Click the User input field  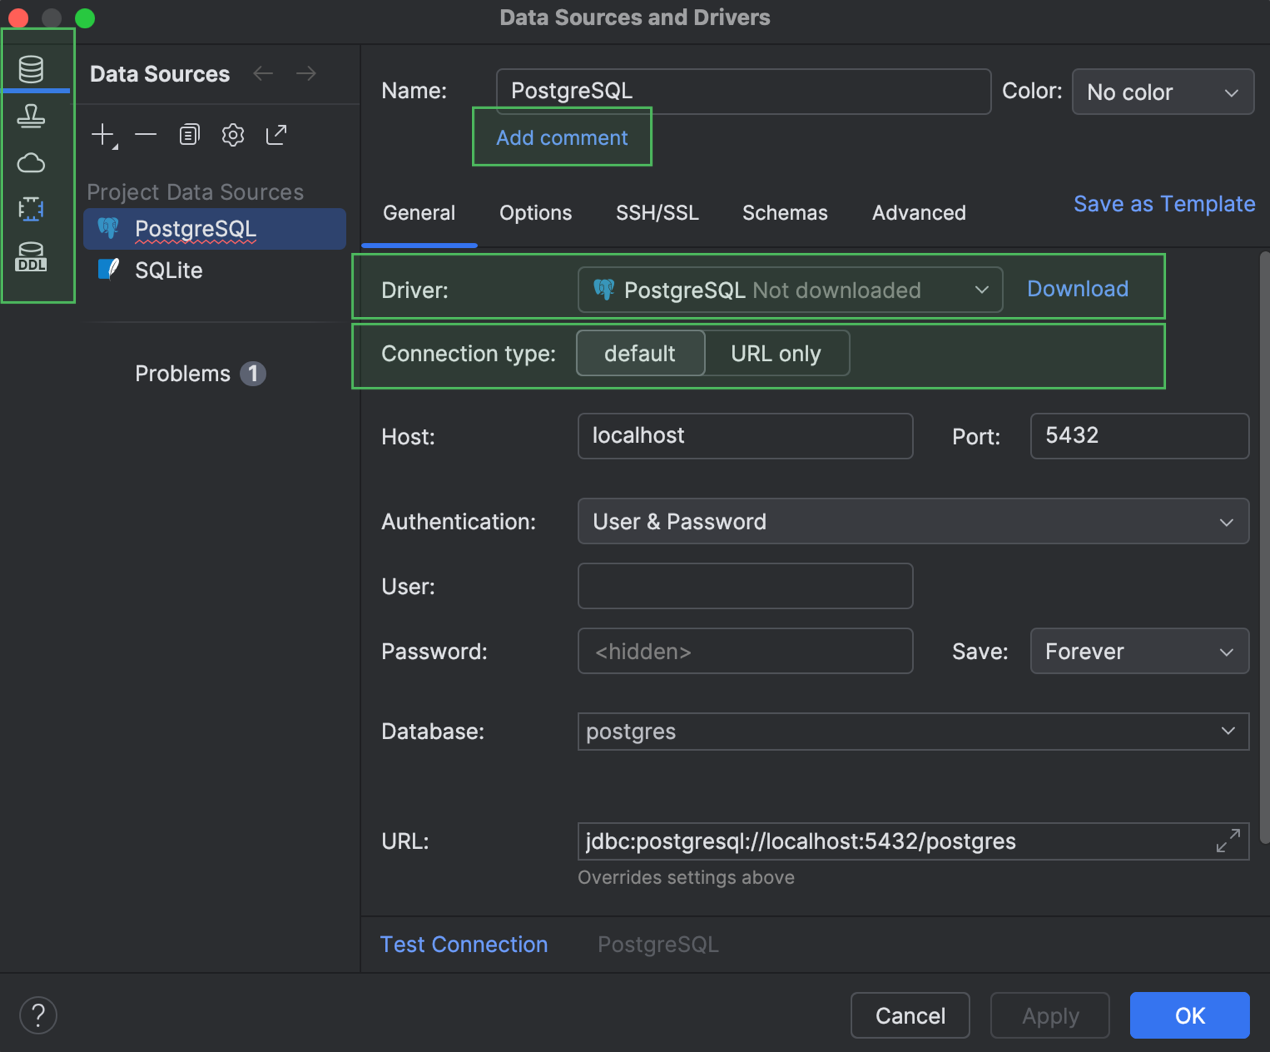[x=745, y=586]
